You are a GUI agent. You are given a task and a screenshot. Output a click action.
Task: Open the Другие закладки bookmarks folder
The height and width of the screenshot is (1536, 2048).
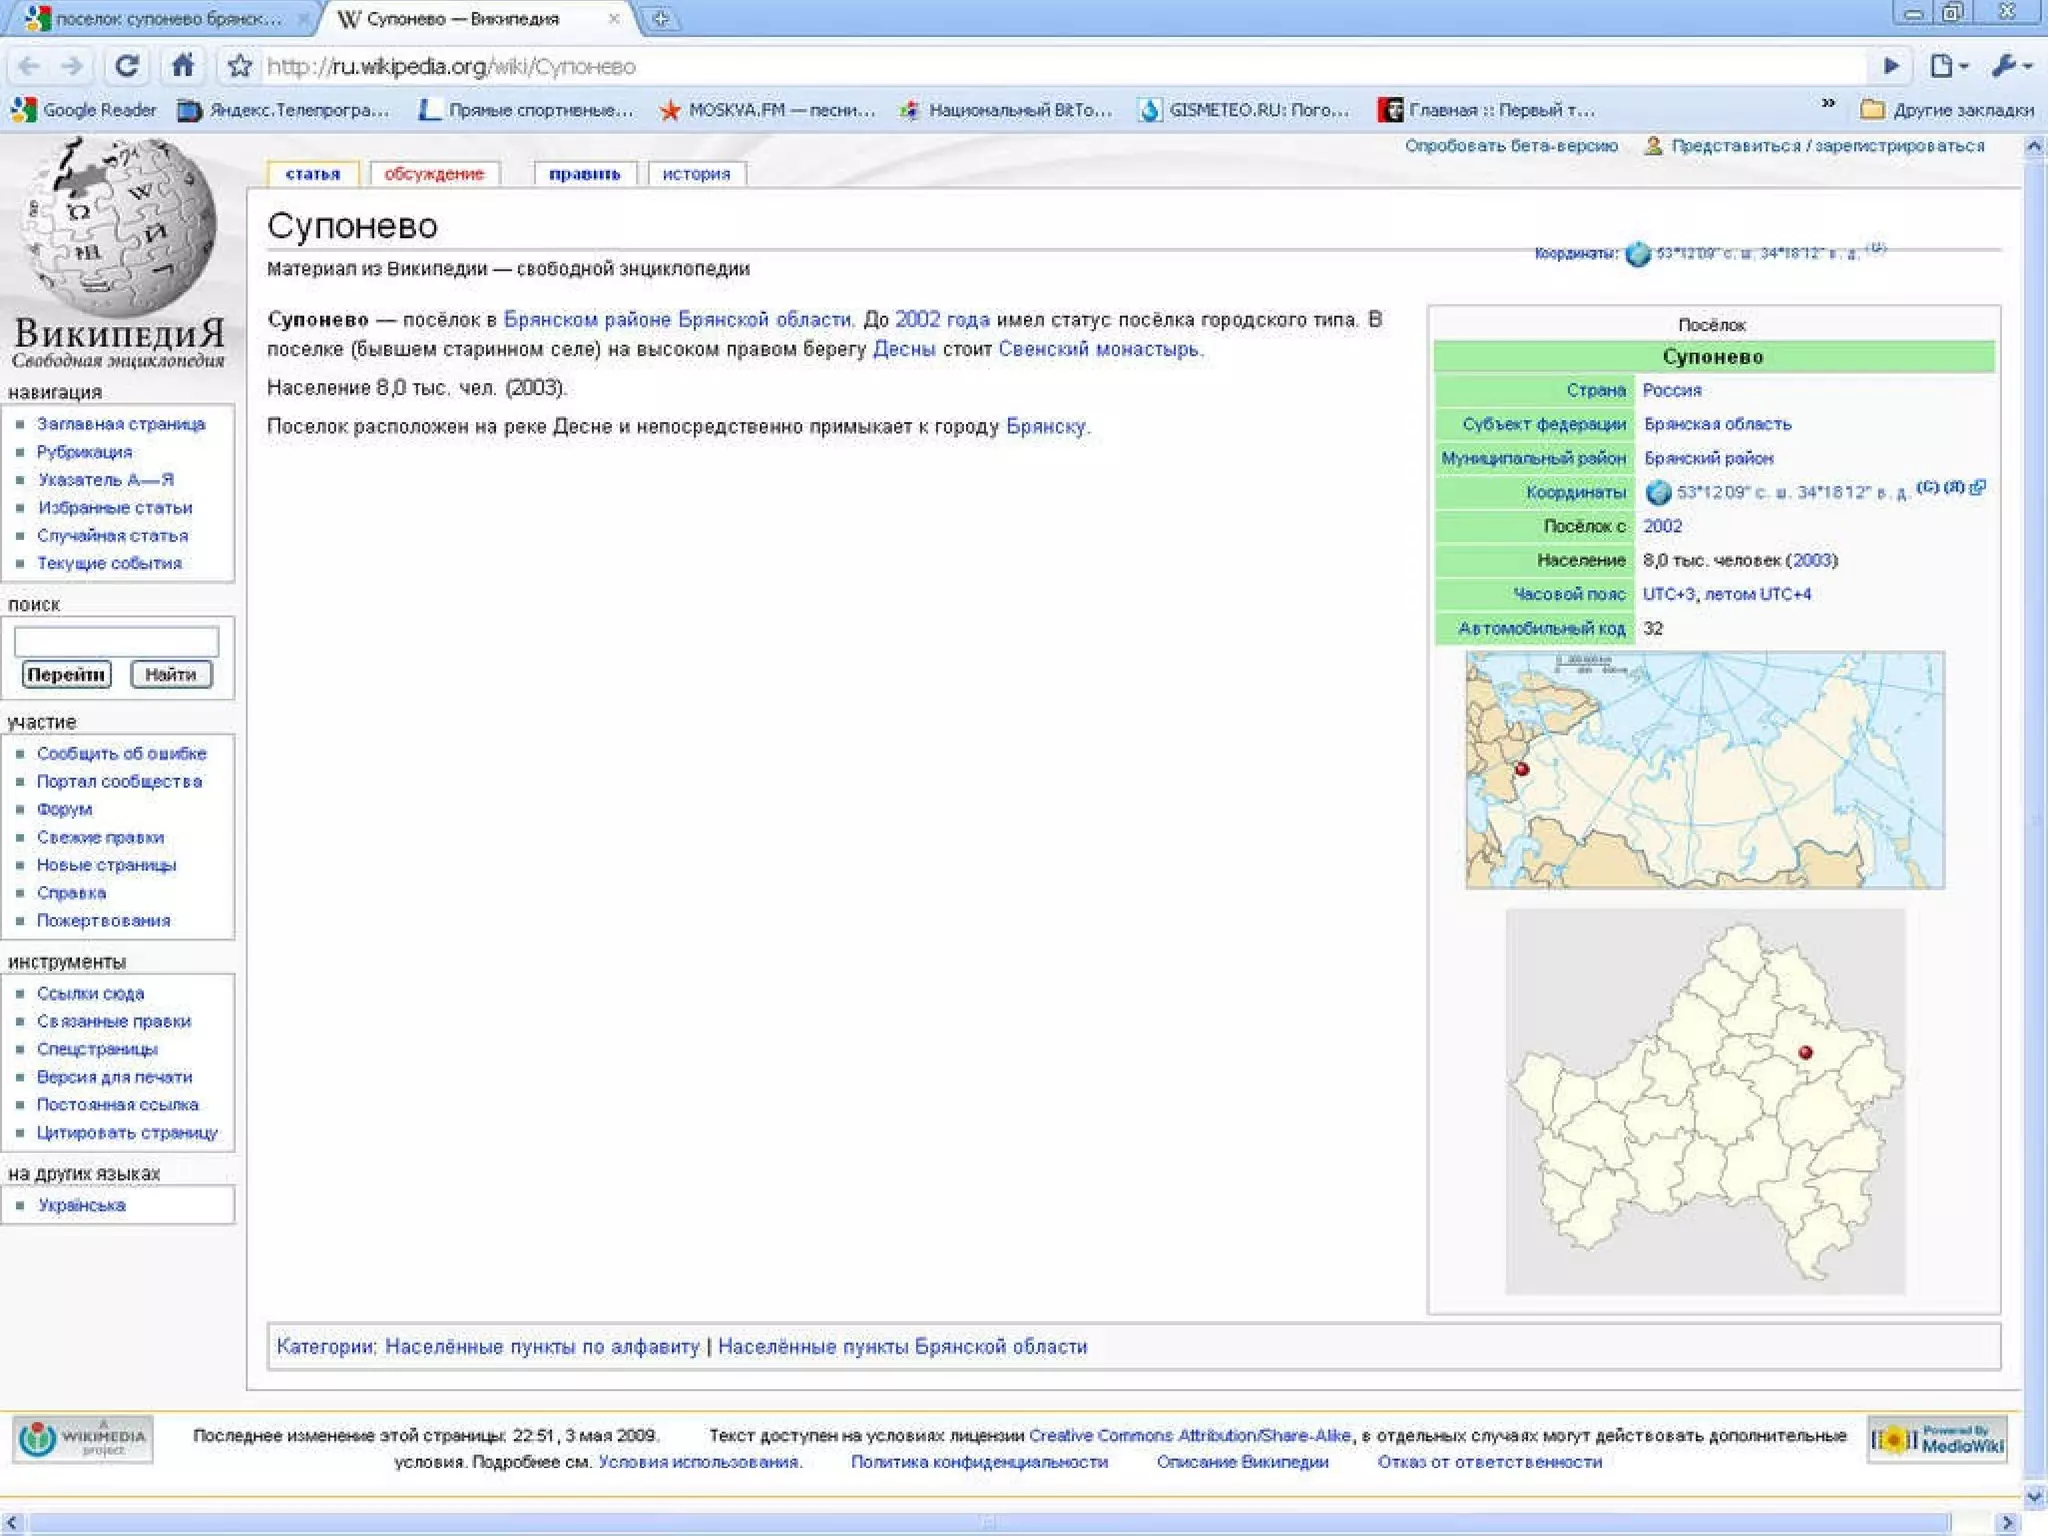[1948, 110]
